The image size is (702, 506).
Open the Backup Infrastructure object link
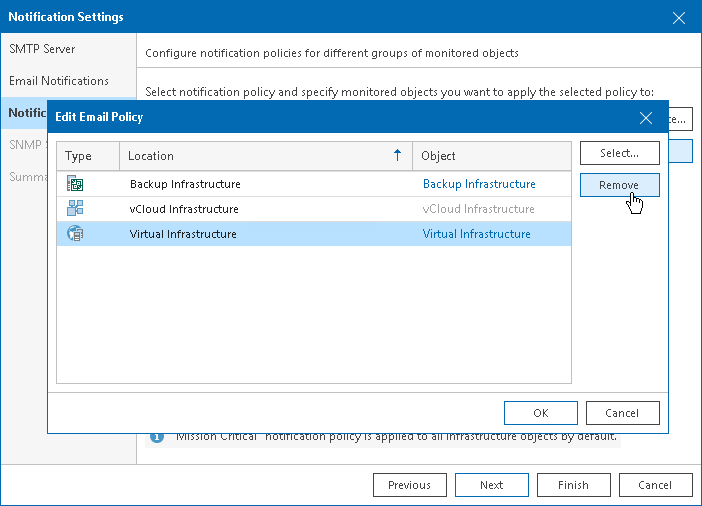[x=479, y=184]
